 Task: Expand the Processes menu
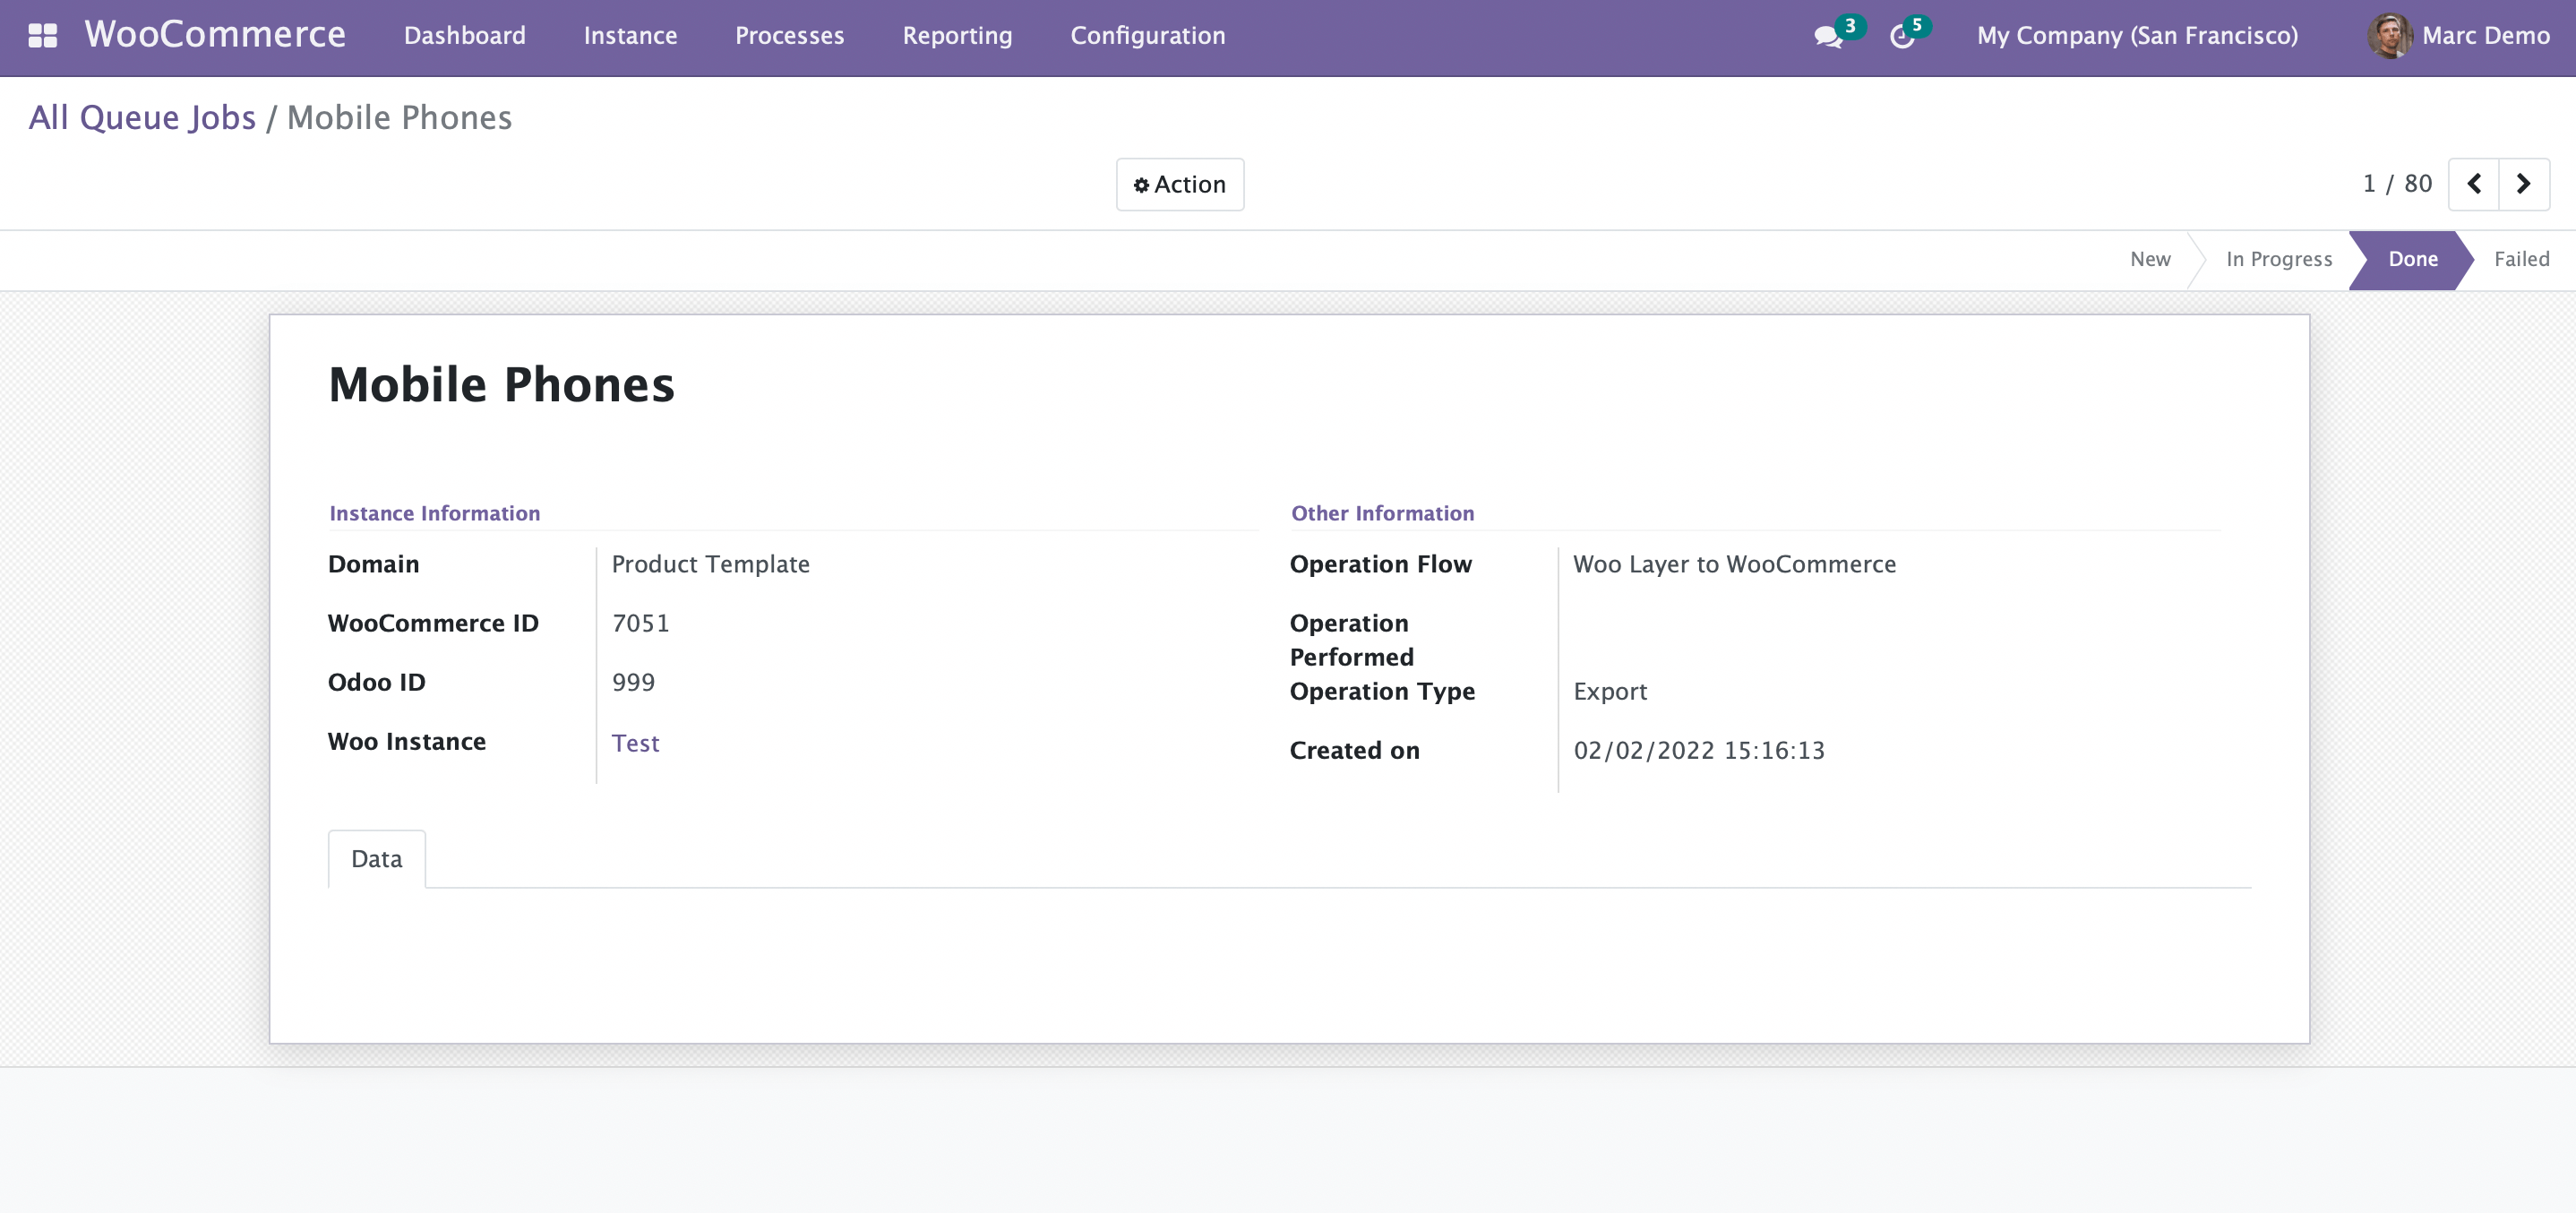click(789, 36)
